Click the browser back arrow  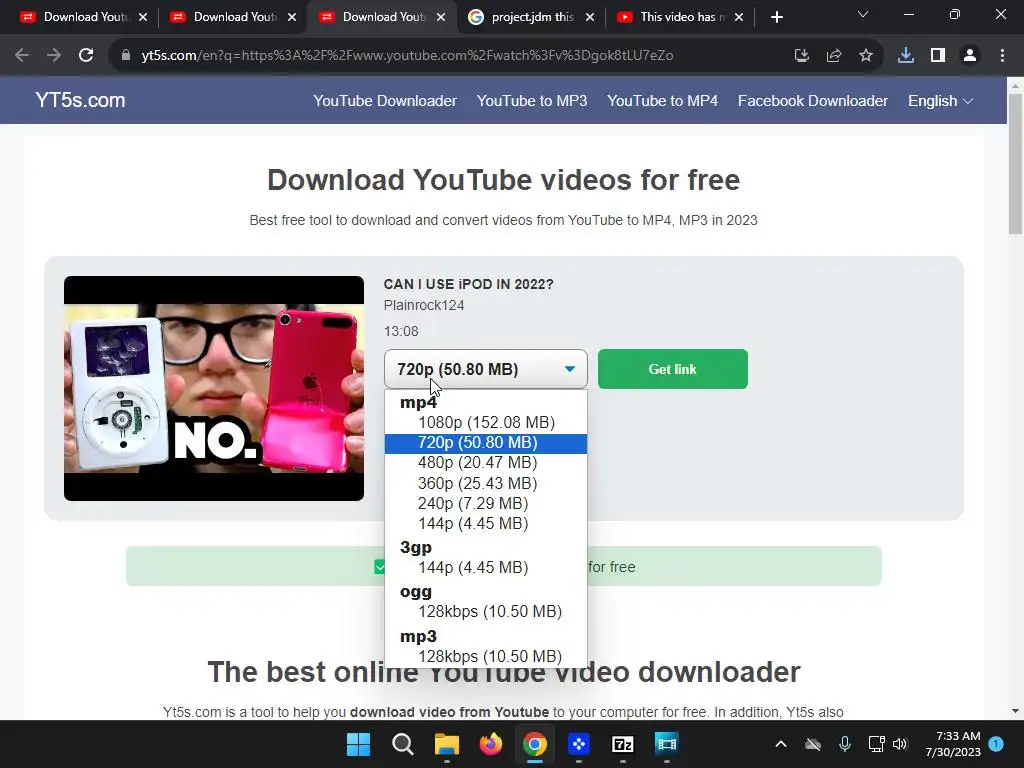(x=22, y=56)
